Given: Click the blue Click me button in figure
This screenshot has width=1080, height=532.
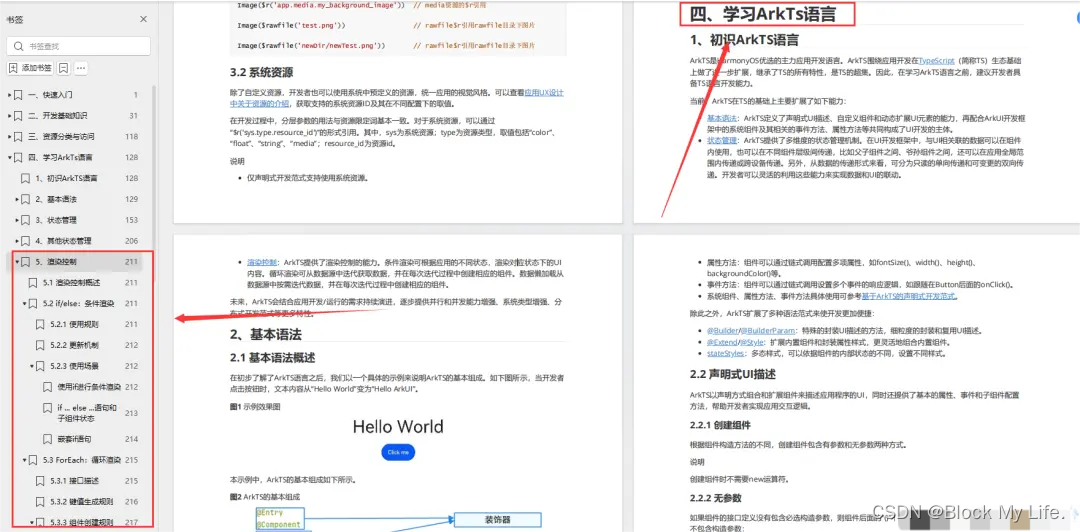Looking at the screenshot, I should tap(398, 452).
